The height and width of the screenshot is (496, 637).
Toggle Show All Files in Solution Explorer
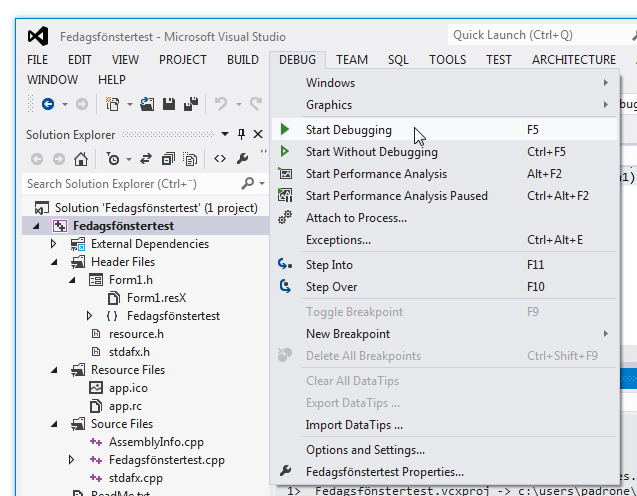[x=190, y=159]
